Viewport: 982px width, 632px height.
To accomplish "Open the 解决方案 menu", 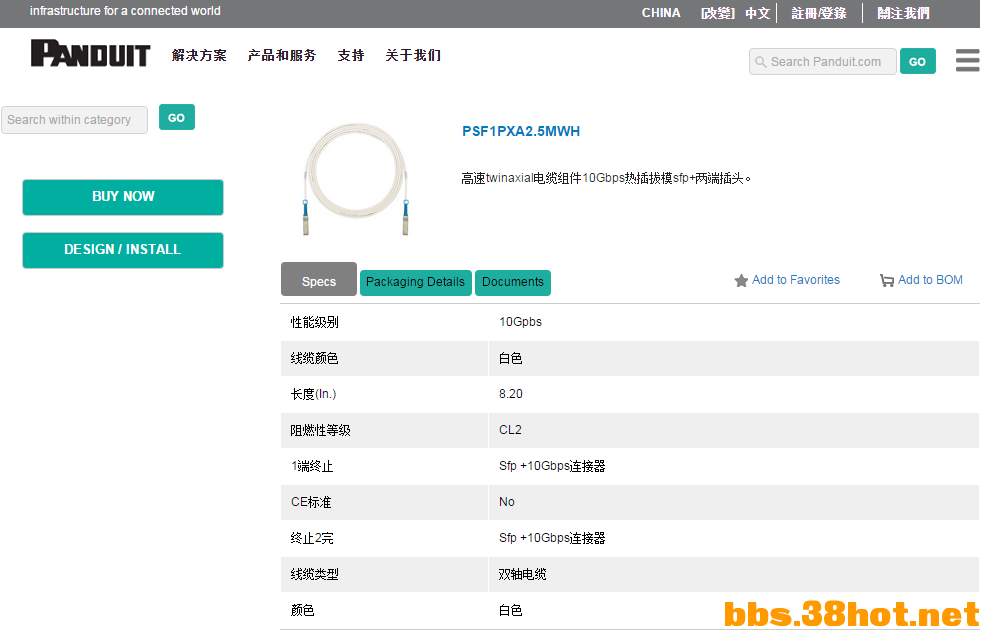I will (x=199, y=55).
